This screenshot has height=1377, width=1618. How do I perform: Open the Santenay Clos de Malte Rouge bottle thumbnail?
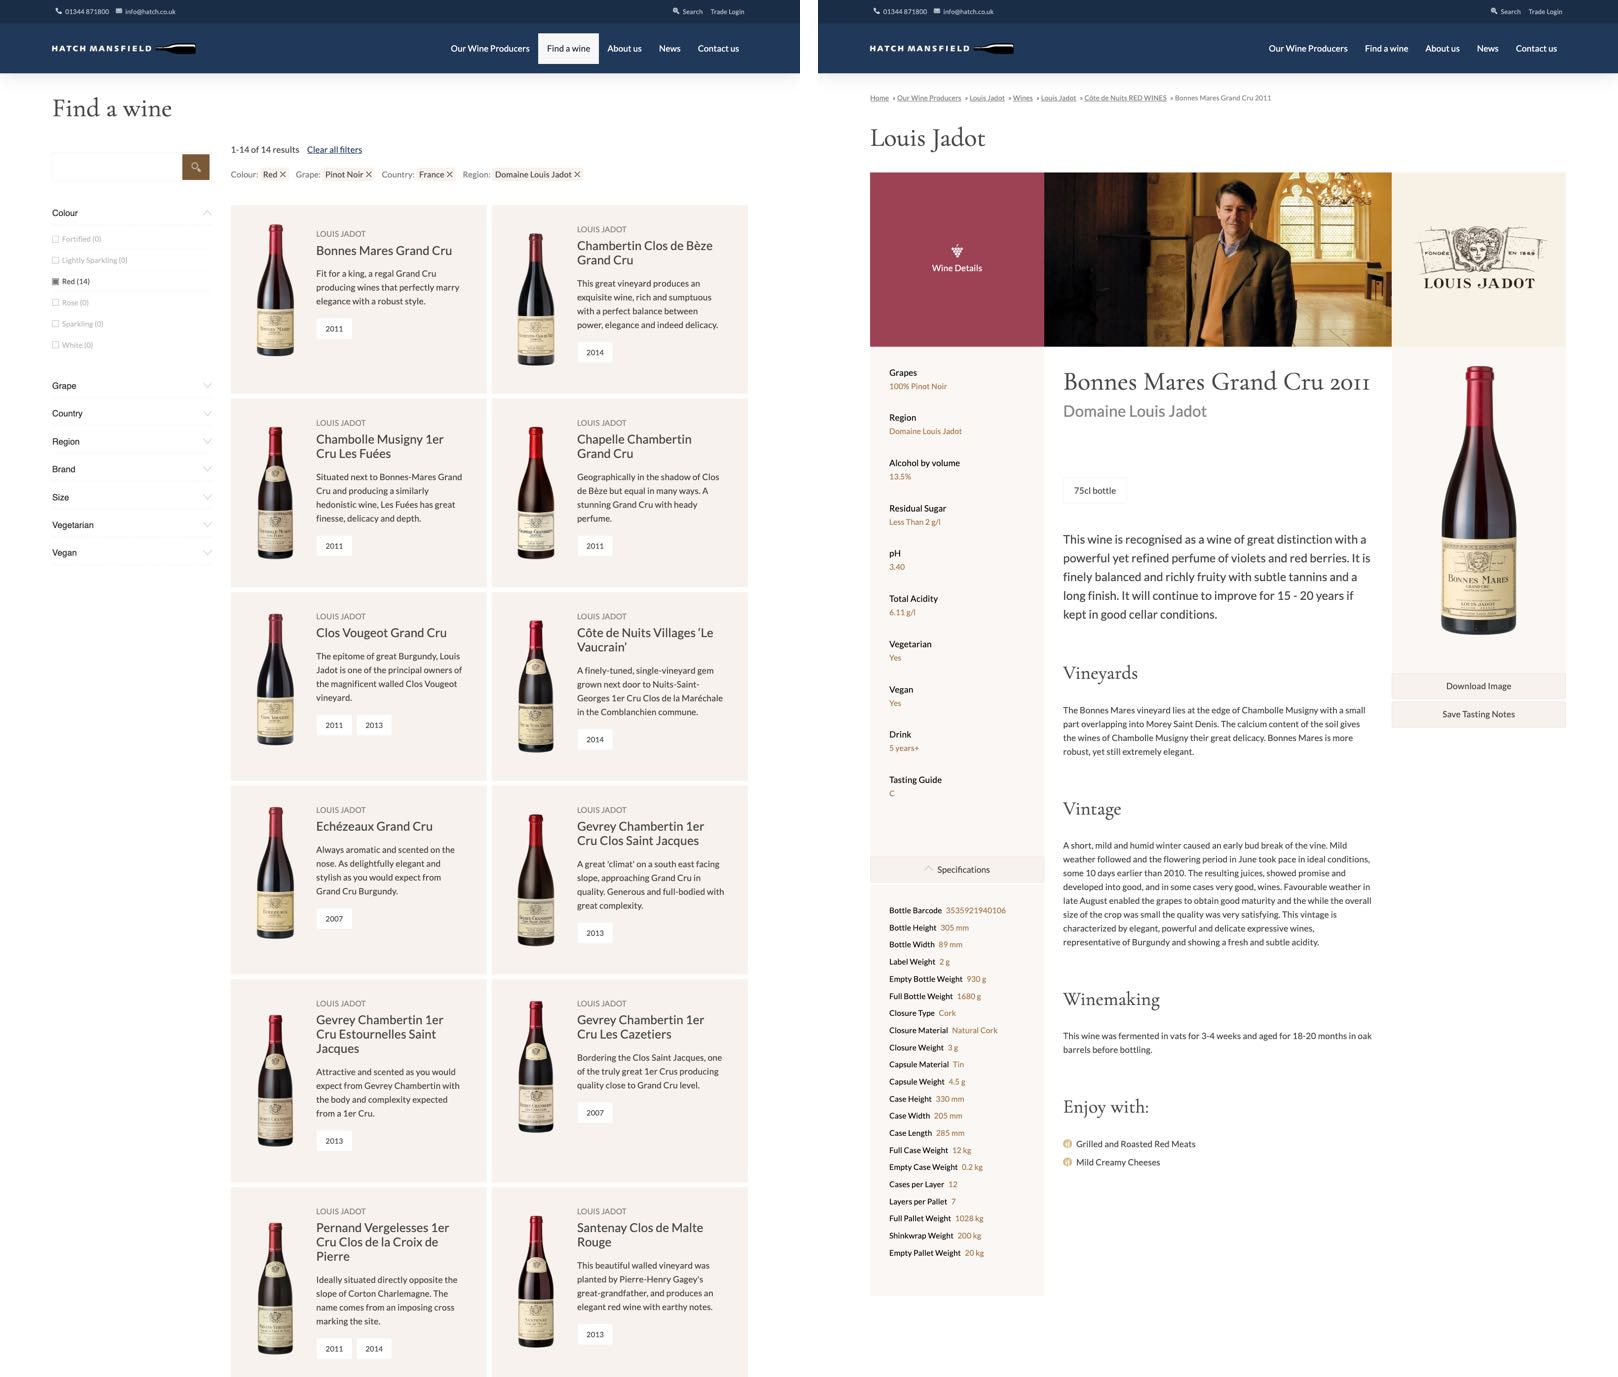coord(536,1282)
